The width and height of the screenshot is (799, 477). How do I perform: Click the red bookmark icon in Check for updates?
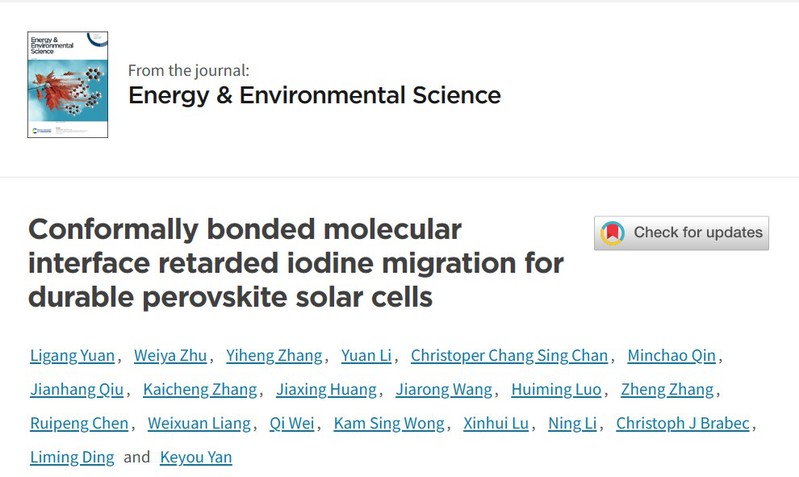click(x=612, y=234)
